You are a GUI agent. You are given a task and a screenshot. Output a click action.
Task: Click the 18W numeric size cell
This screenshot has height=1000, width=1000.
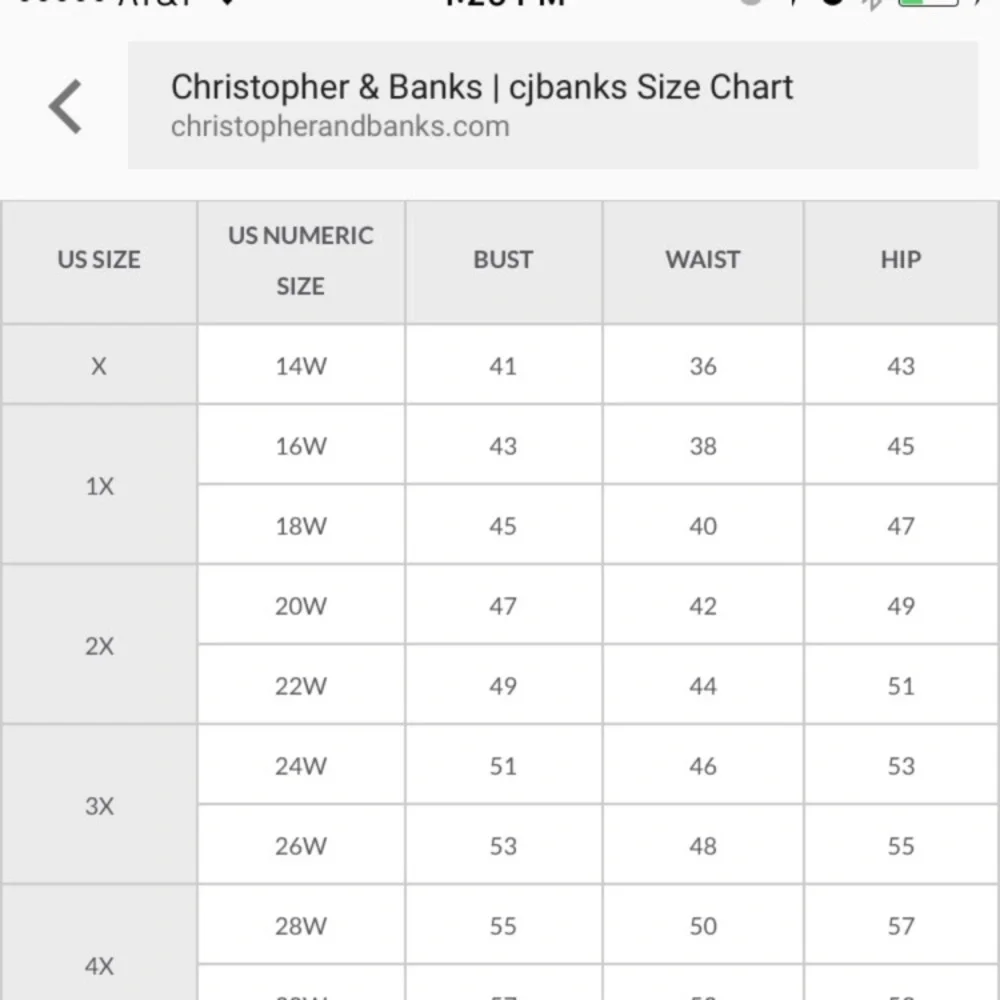[300, 526]
